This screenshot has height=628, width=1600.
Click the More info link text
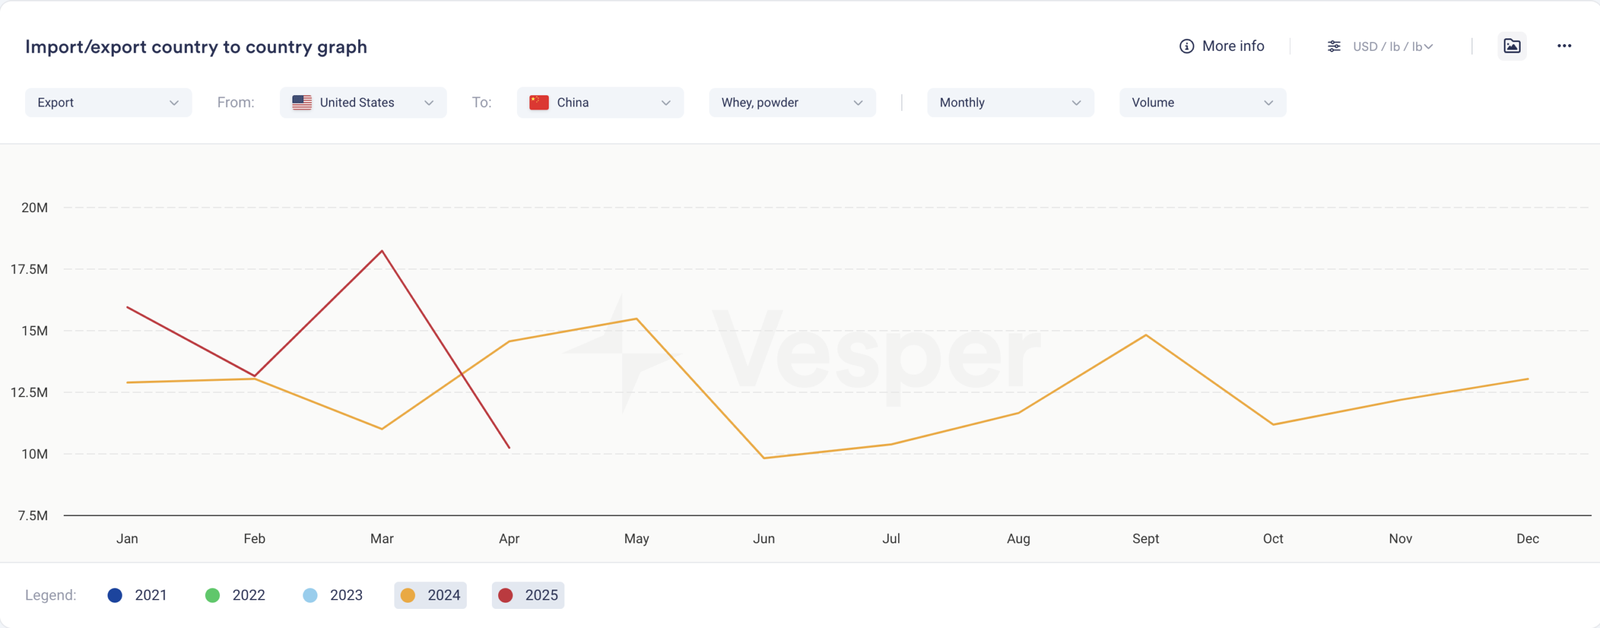(1233, 46)
